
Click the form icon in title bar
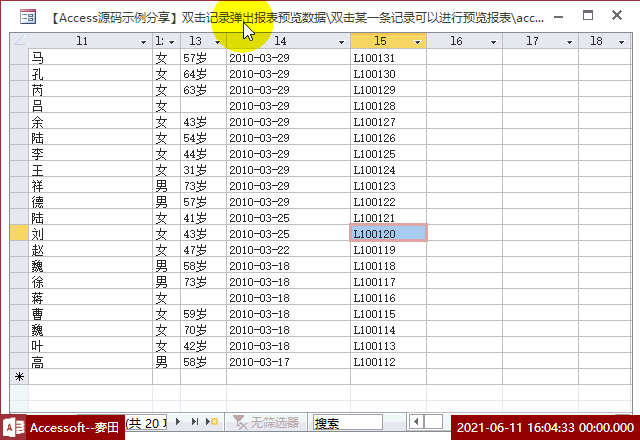(x=28, y=17)
